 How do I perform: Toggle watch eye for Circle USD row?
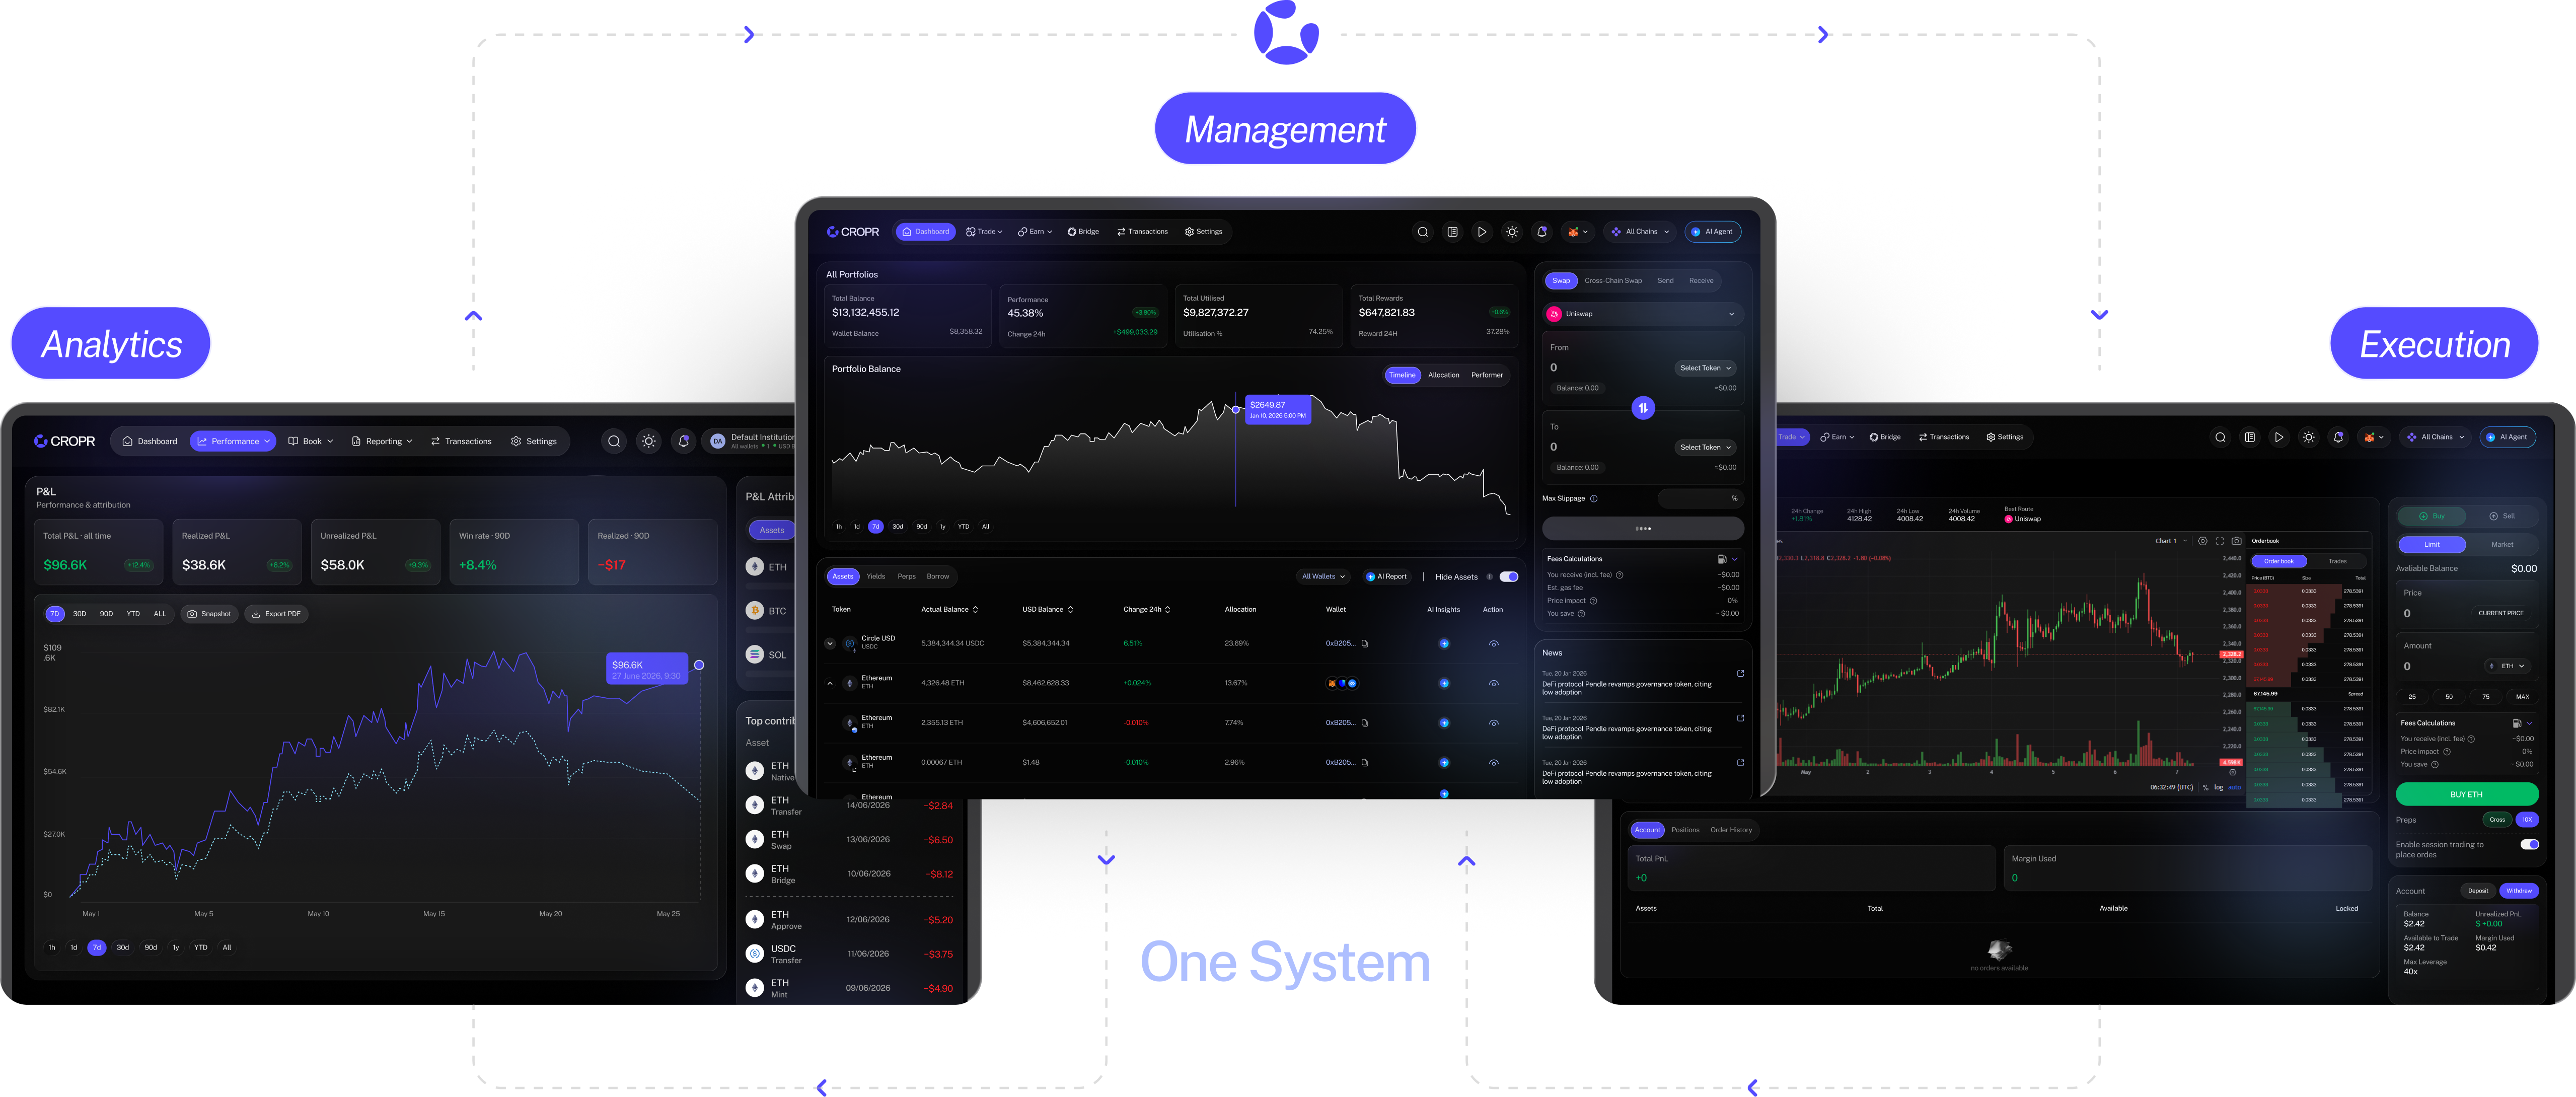(x=1493, y=644)
